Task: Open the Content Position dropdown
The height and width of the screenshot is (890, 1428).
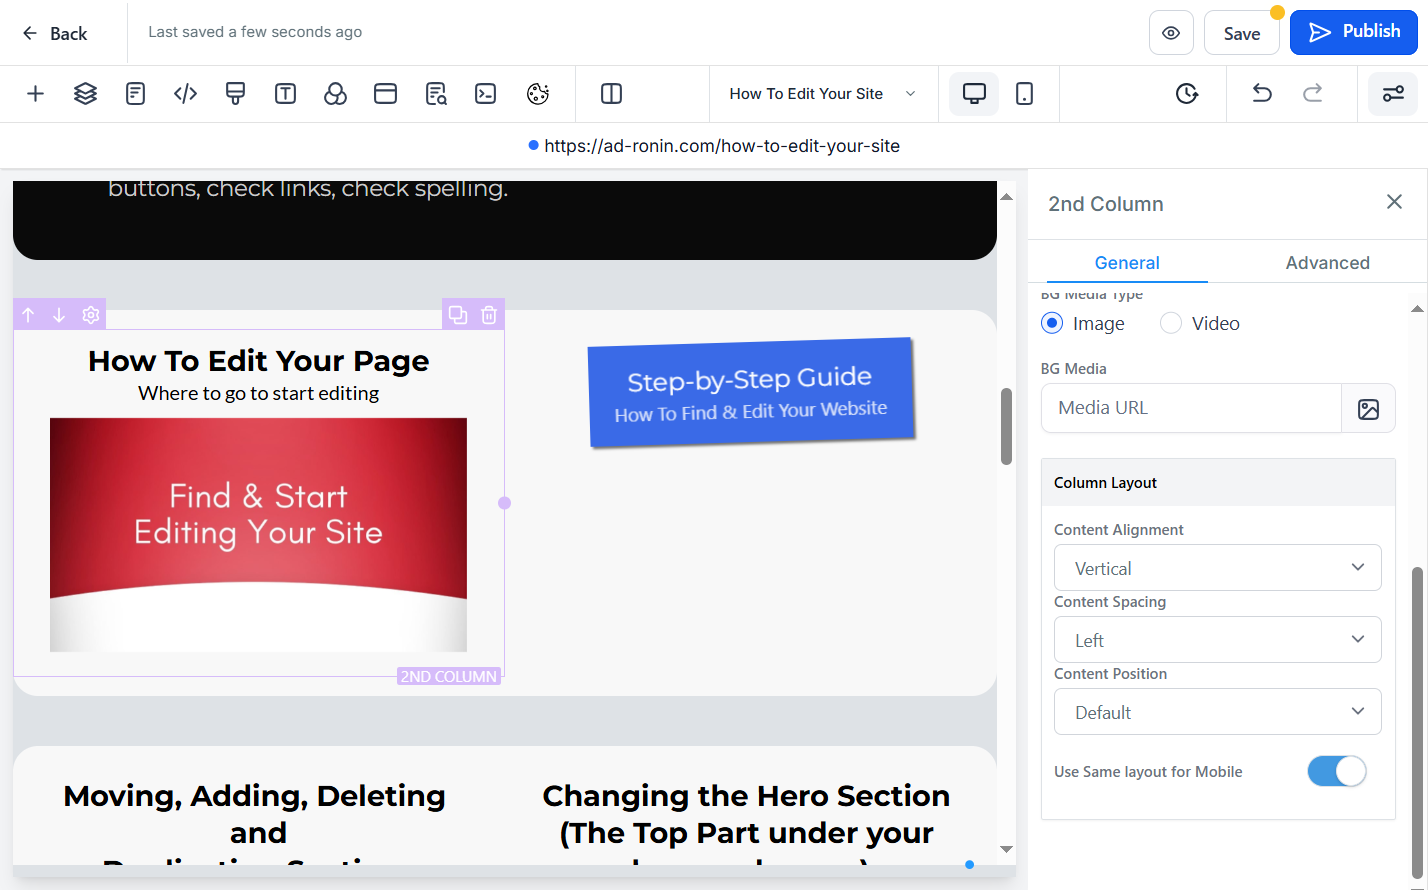Action: 1218,712
